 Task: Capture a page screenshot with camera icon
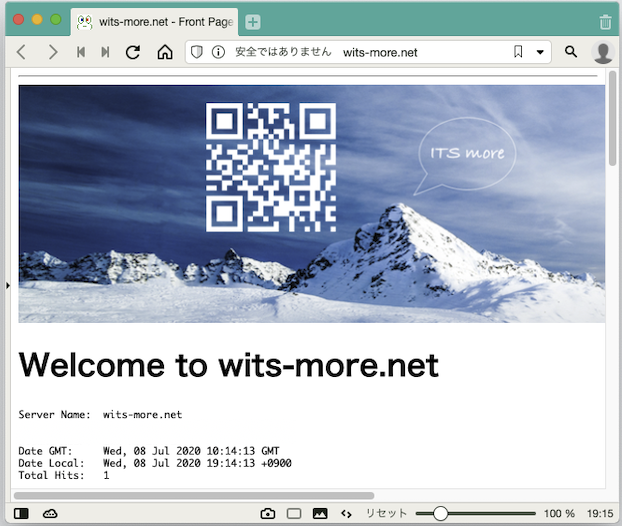coord(267,513)
